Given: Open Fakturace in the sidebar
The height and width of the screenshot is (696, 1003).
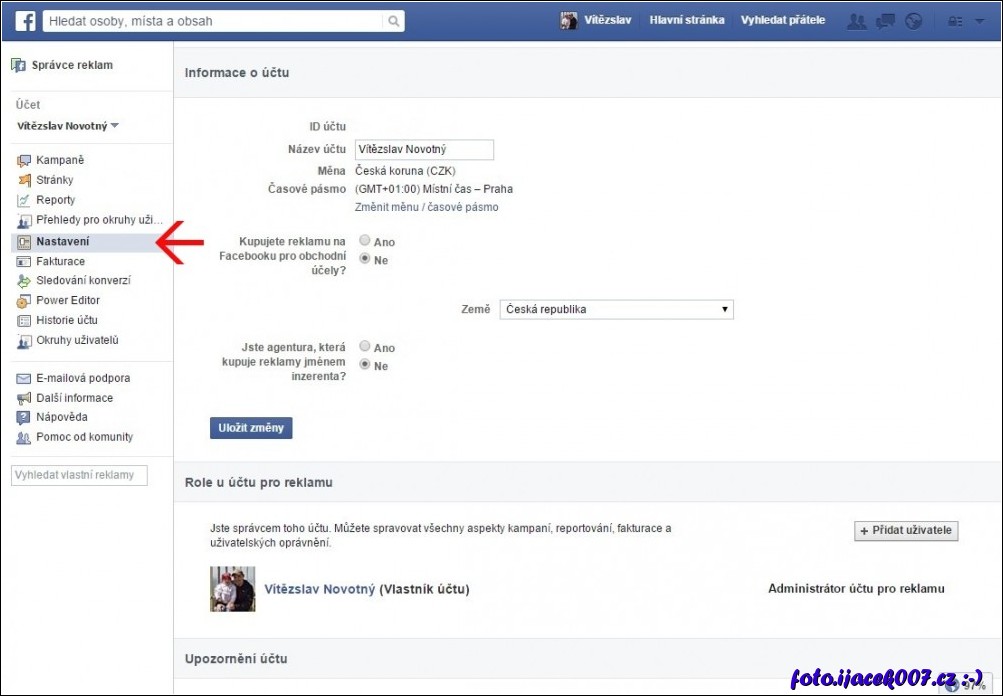Looking at the screenshot, I should pyautogui.click(x=60, y=261).
